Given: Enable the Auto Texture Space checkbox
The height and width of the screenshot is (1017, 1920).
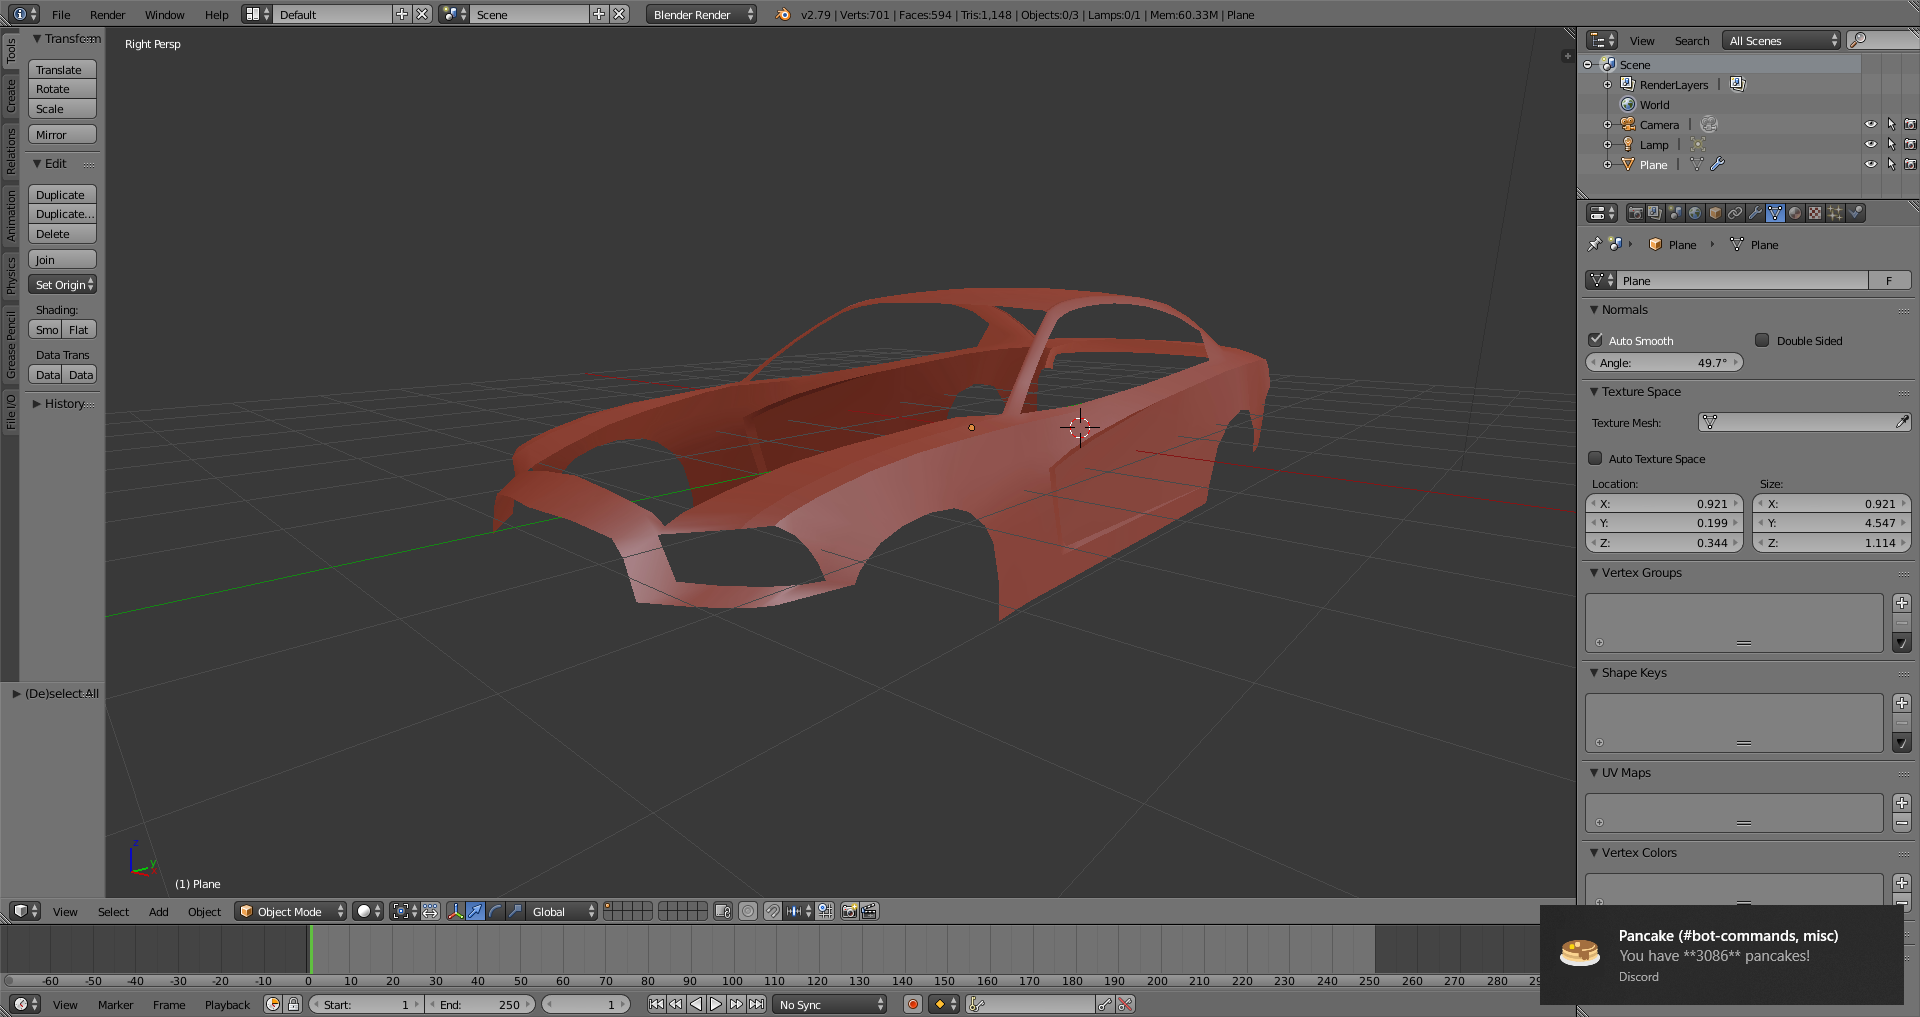Looking at the screenshot, I should [x=1596, y=458].
